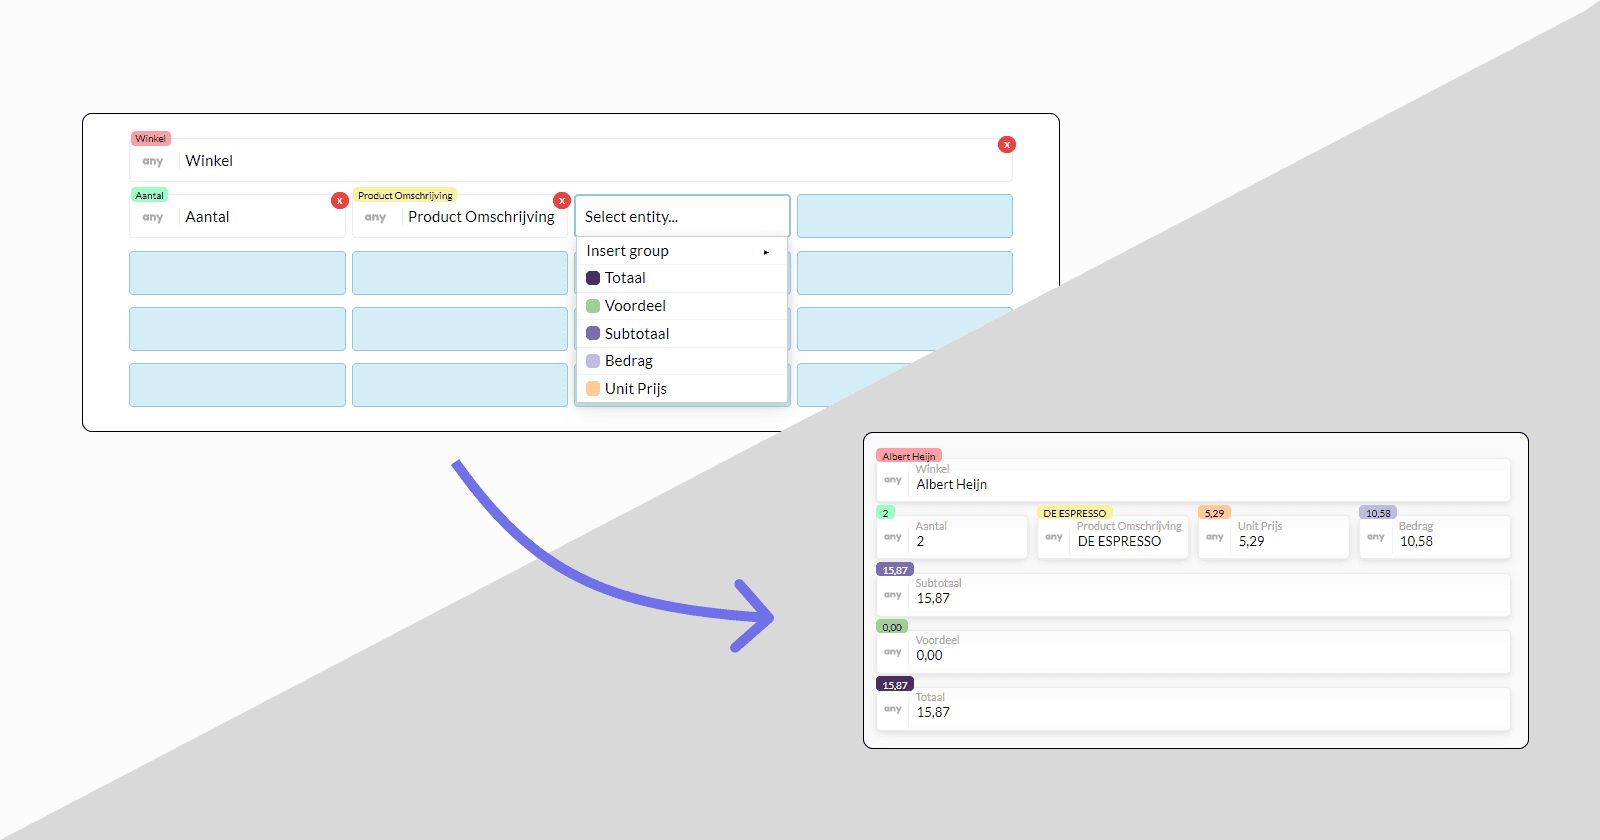Expand the Insert group submenu arrow
Image resolution: width=1600 pixels, height=840 pixels.
tap(766, 252)
